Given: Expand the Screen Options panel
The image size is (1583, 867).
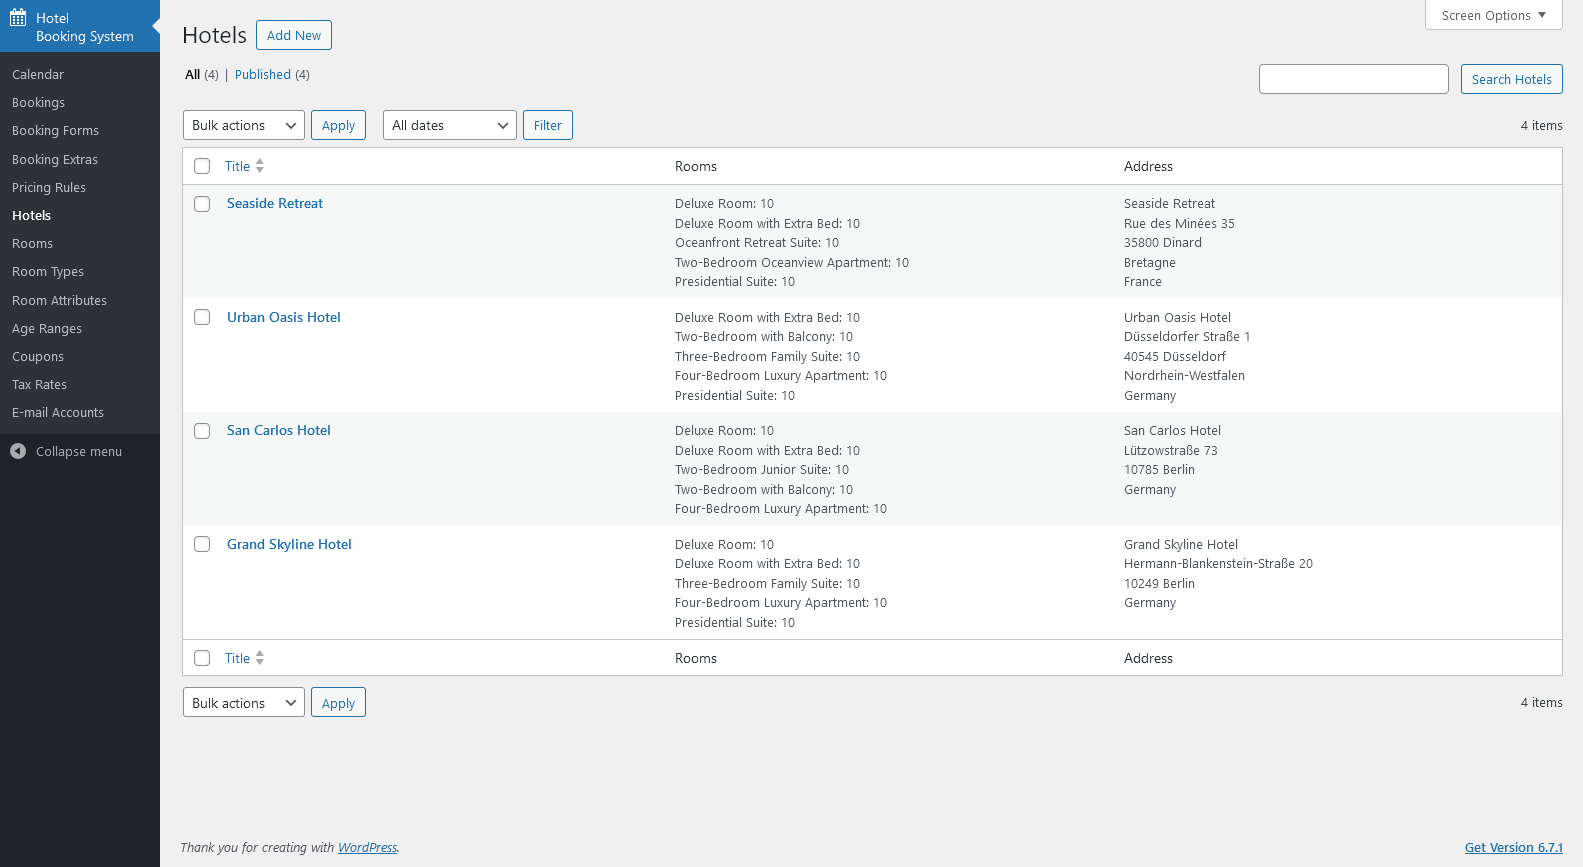Looking at the screenshot, I should point(1493,15).
